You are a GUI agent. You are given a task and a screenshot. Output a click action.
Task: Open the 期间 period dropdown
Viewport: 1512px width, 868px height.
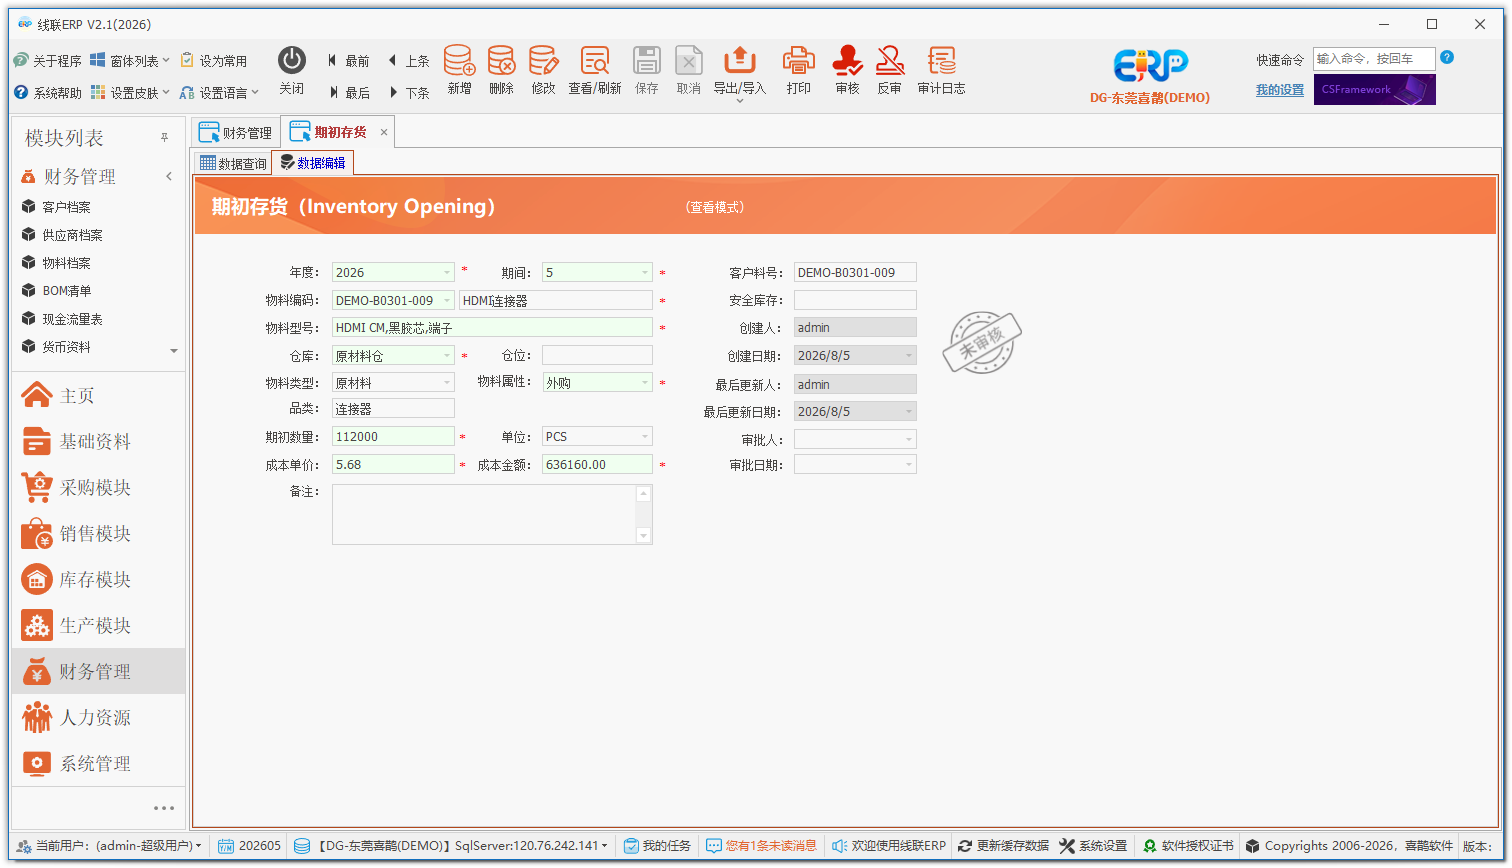click(x=644, y=272)
